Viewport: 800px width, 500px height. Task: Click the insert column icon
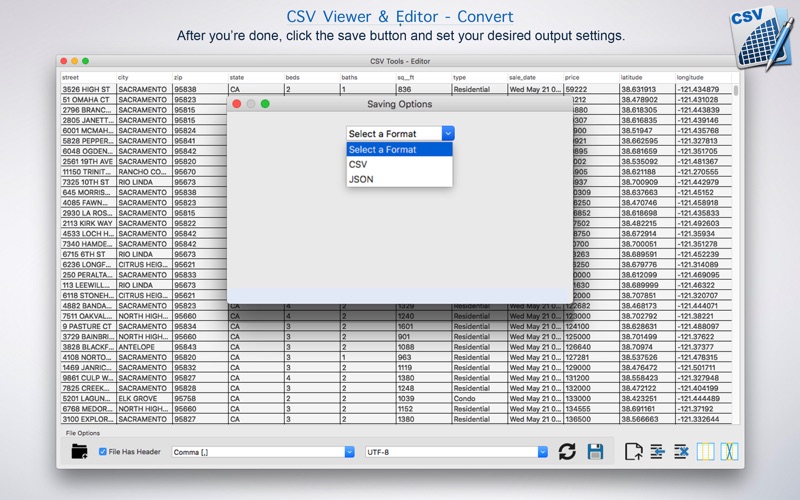(x=705, y=452)
